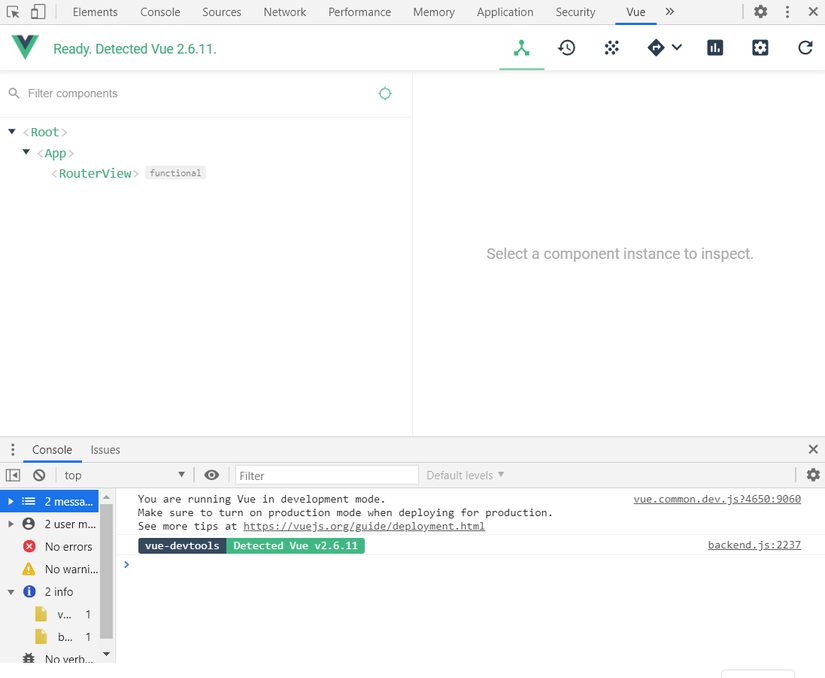
Task: Clear console with the ban icon
Action: click(x=39, y=475)
